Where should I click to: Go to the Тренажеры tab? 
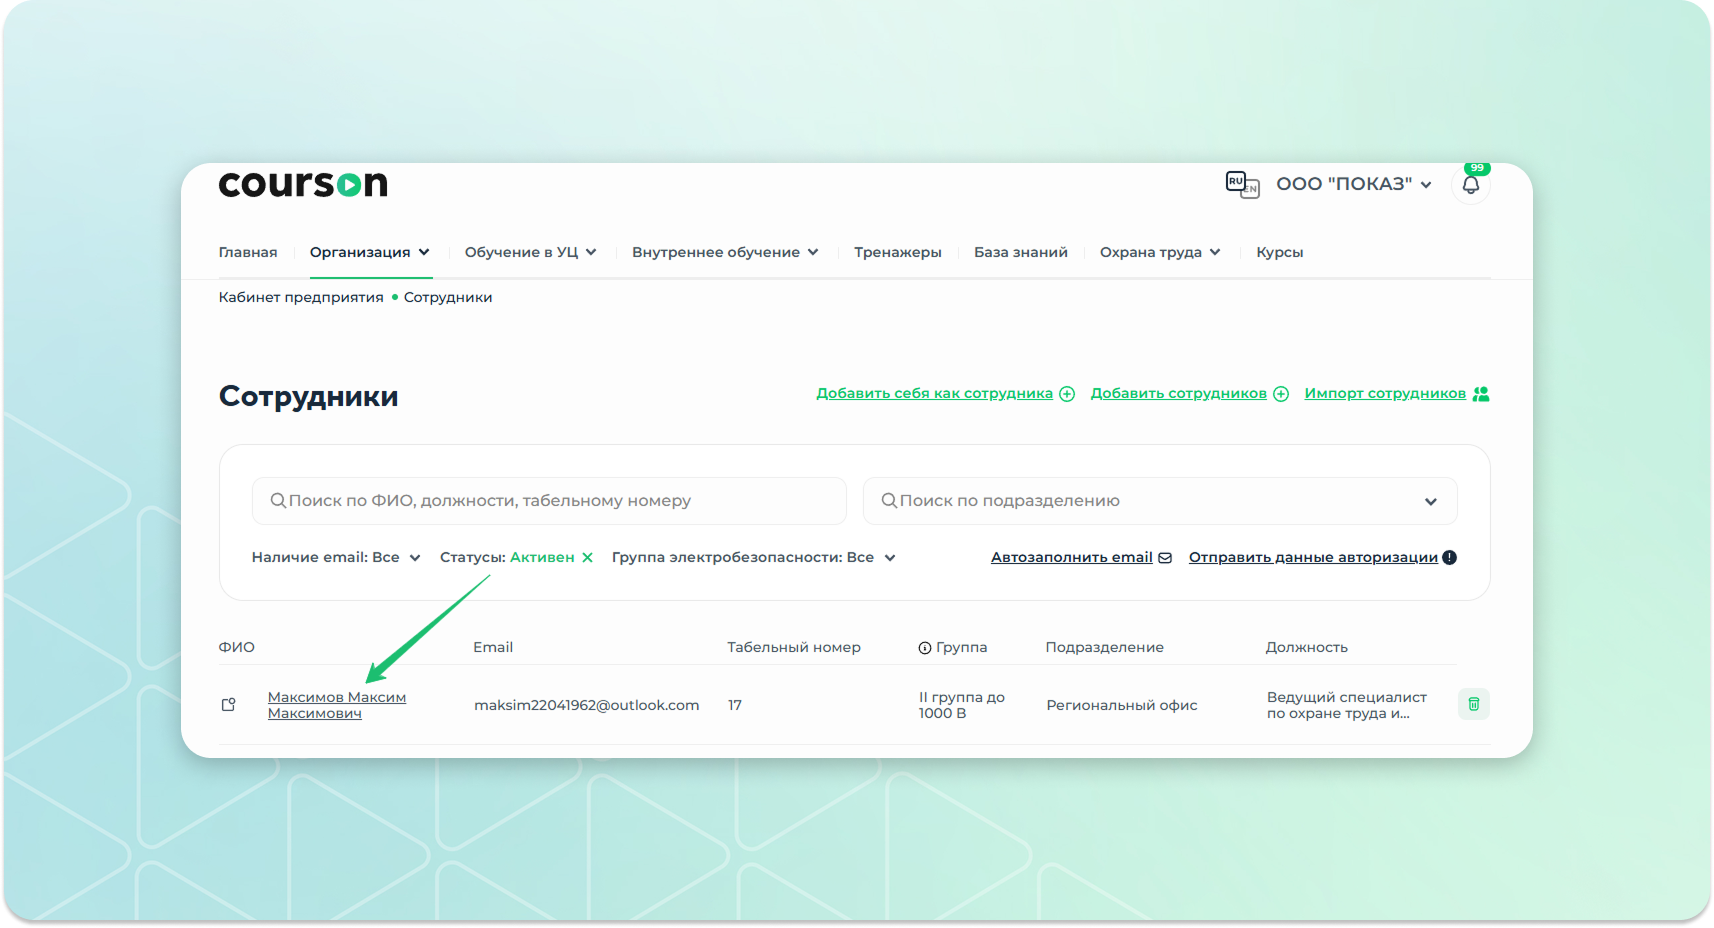(x=897, y=252)
